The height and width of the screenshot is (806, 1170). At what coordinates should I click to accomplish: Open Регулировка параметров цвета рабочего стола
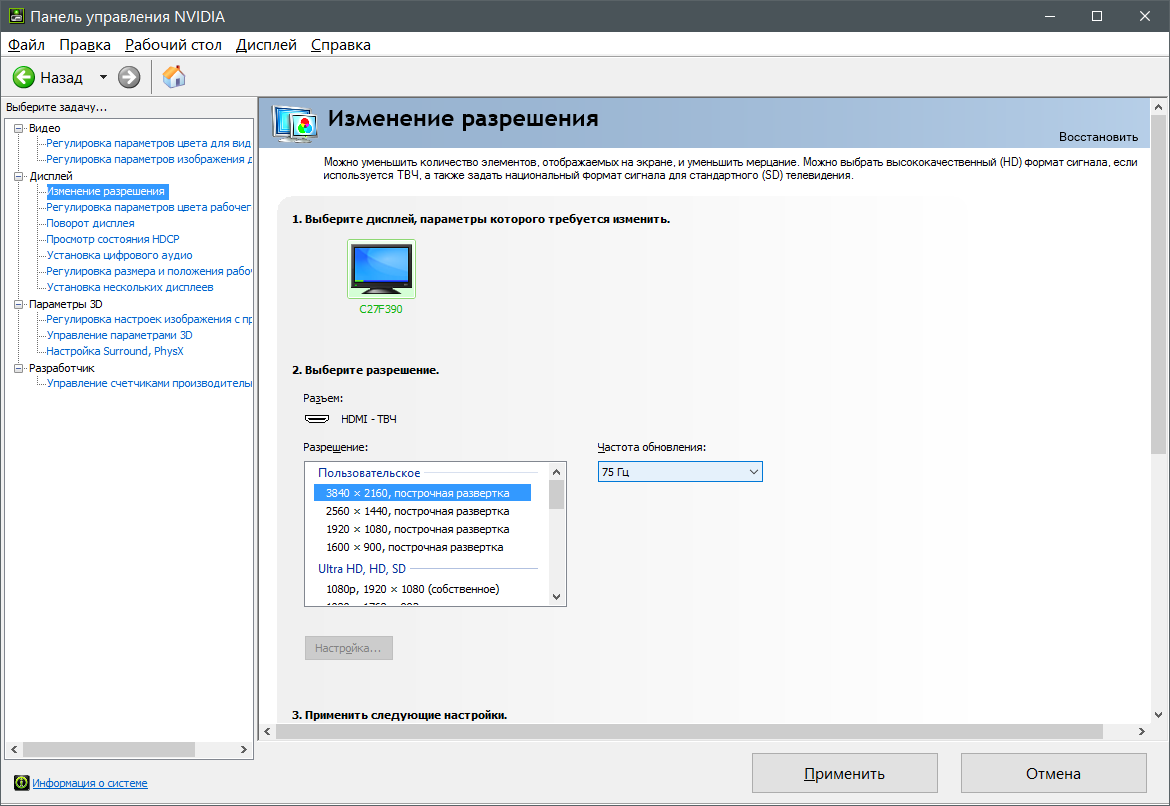148,207
